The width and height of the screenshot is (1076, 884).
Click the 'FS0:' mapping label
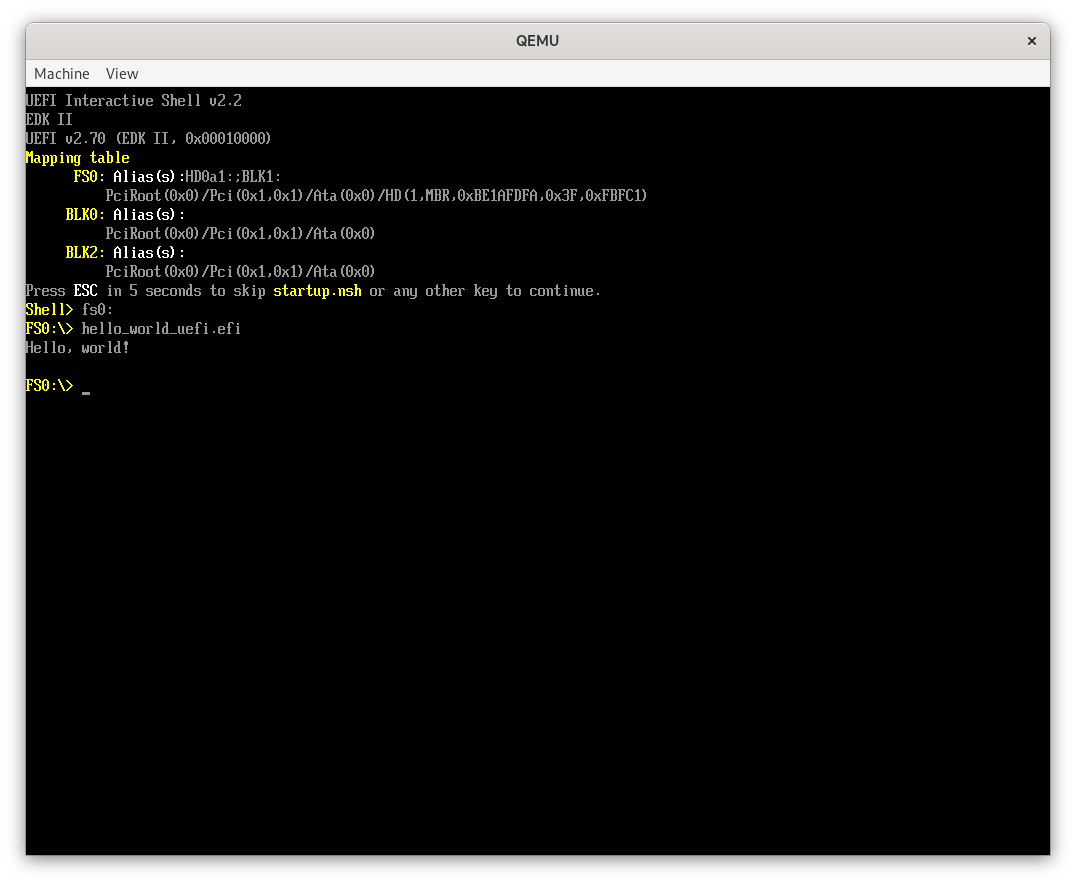tap(89, 176)
